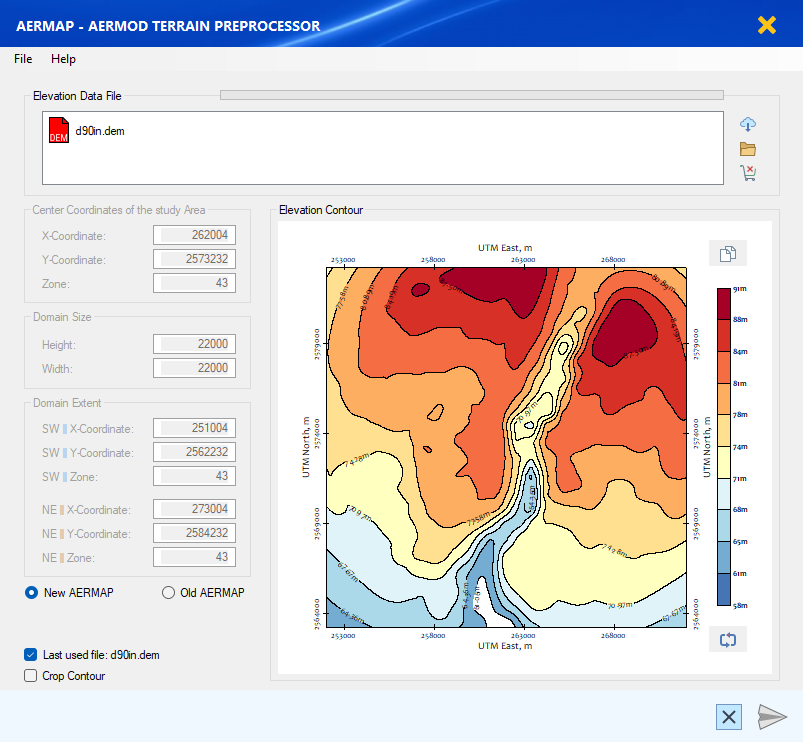Click the 91m legend label

click(739, 289)
